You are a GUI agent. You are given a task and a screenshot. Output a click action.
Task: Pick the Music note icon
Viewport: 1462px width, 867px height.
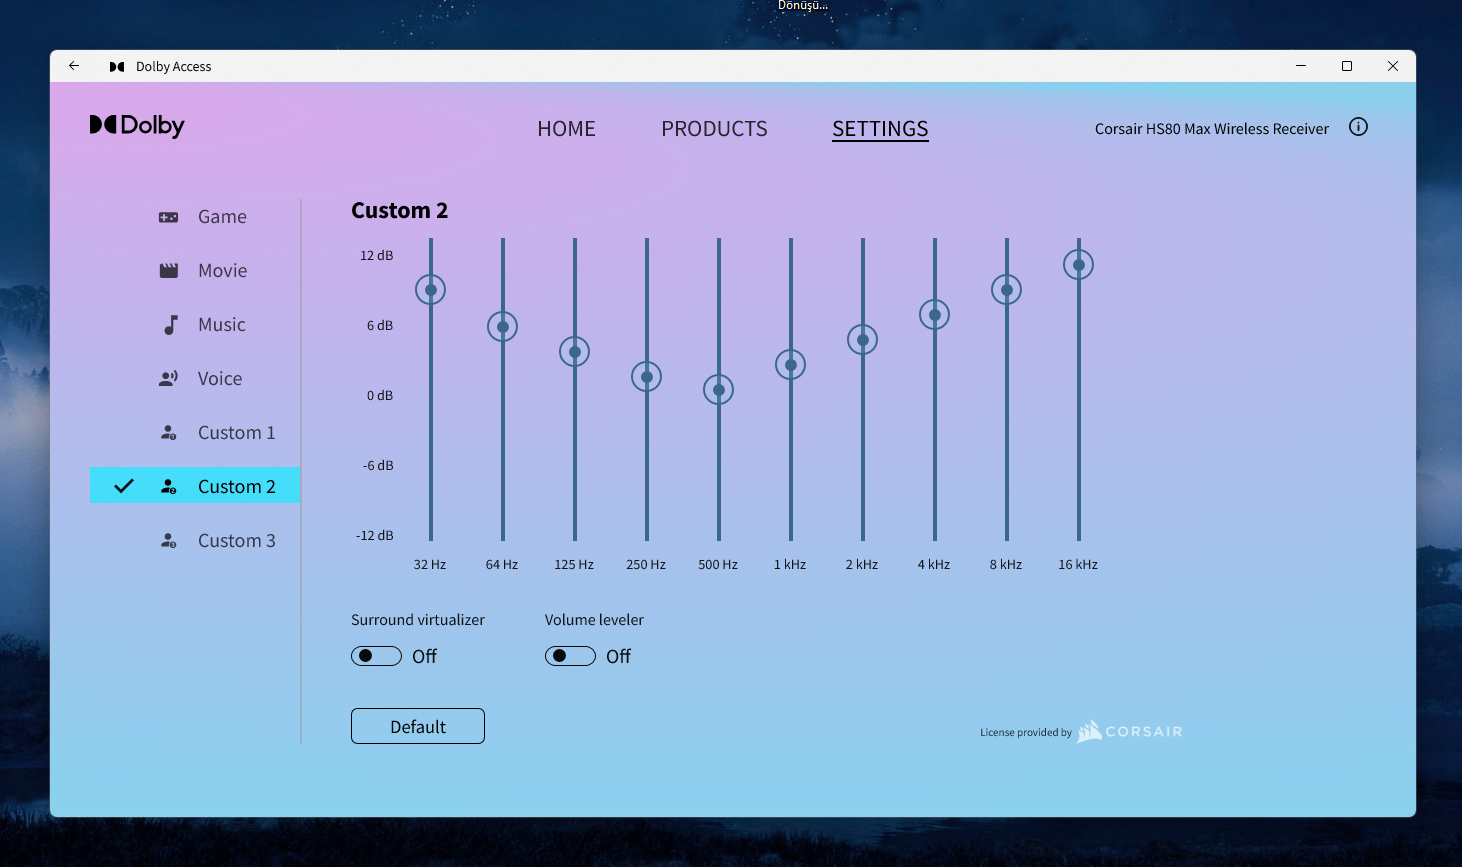pyautogui.click(x=171, y=325)
